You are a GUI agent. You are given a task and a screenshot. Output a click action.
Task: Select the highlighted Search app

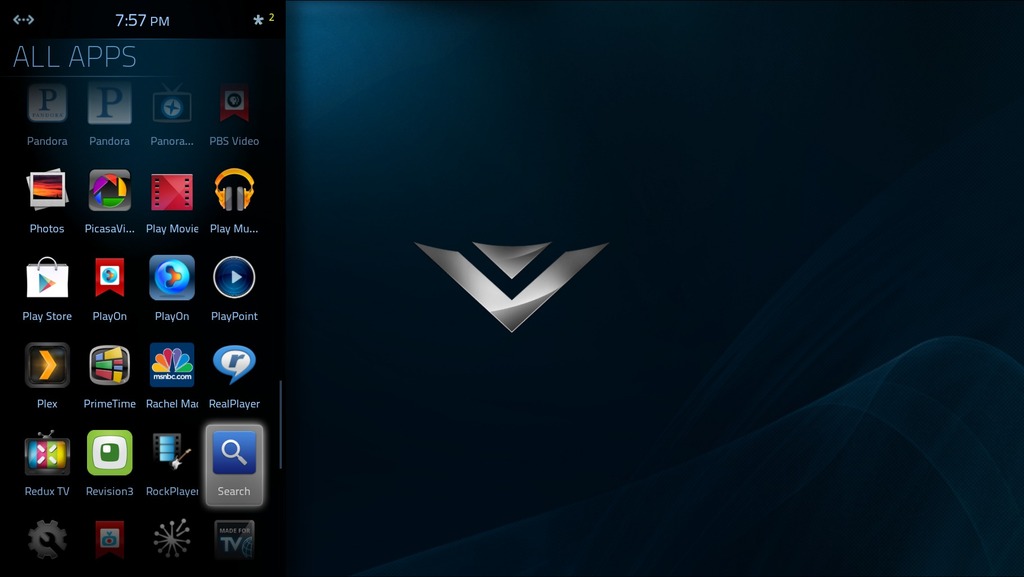click(x=234, y=465)
